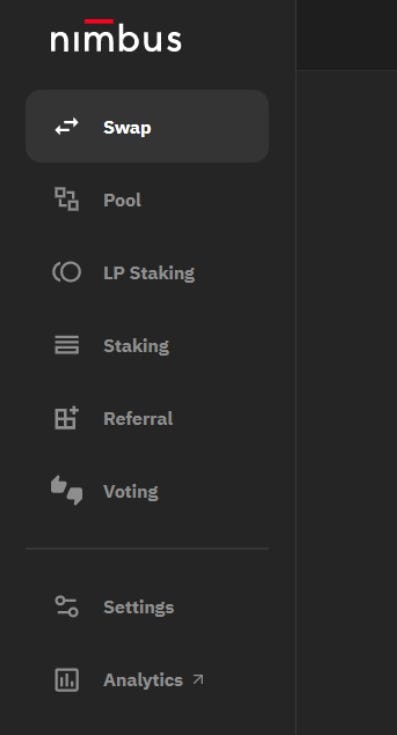Open the Settings text label
Screen dimensions: 397x735
click(x=139, y=608)
